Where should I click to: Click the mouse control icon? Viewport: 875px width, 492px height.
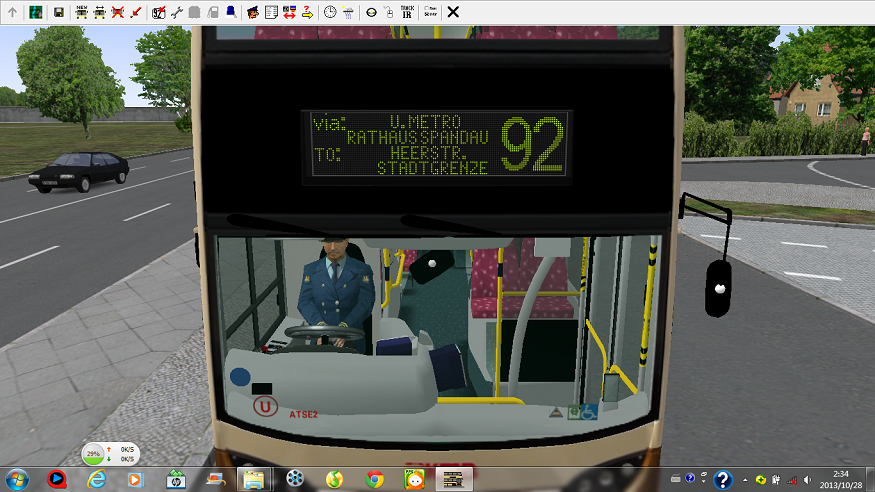click(x=389, y=12)
